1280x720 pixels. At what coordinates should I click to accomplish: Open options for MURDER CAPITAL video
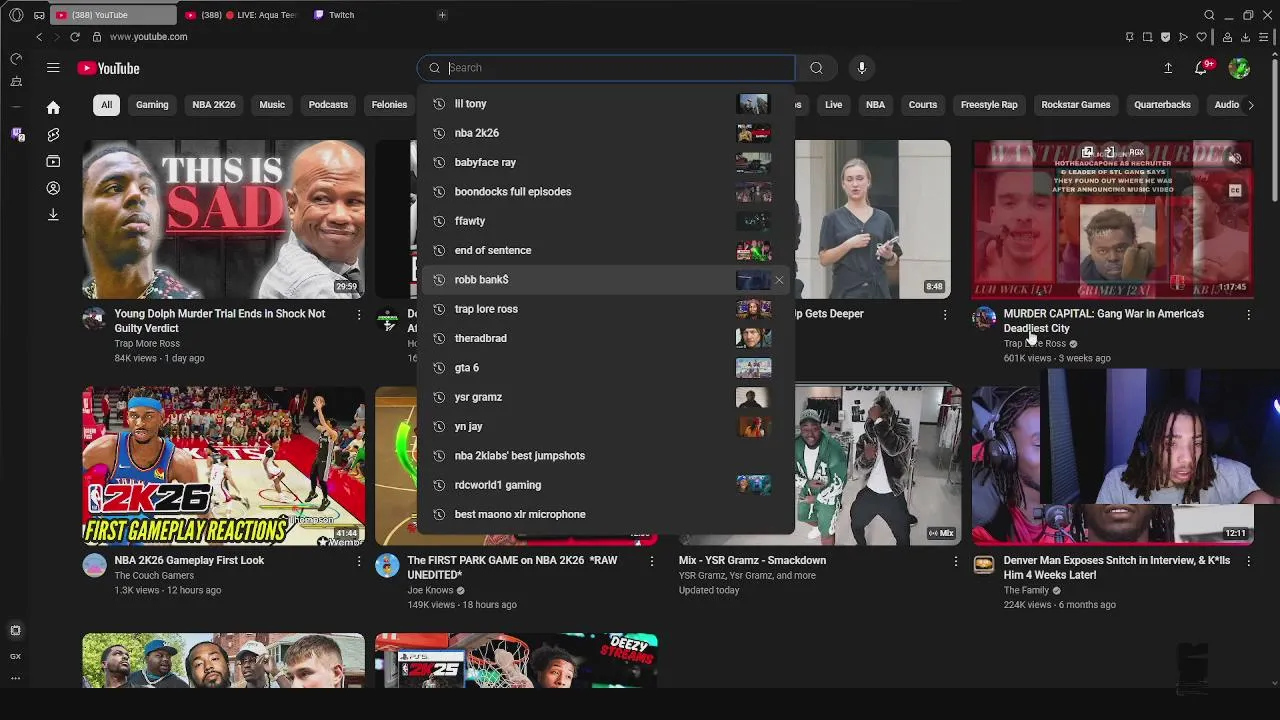[x=1248, y=315]
